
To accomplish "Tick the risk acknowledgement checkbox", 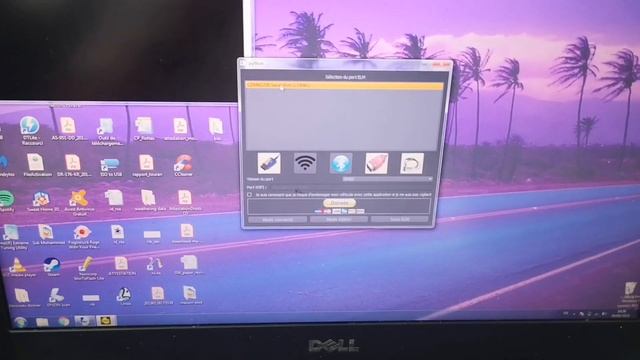I will 249,195.
